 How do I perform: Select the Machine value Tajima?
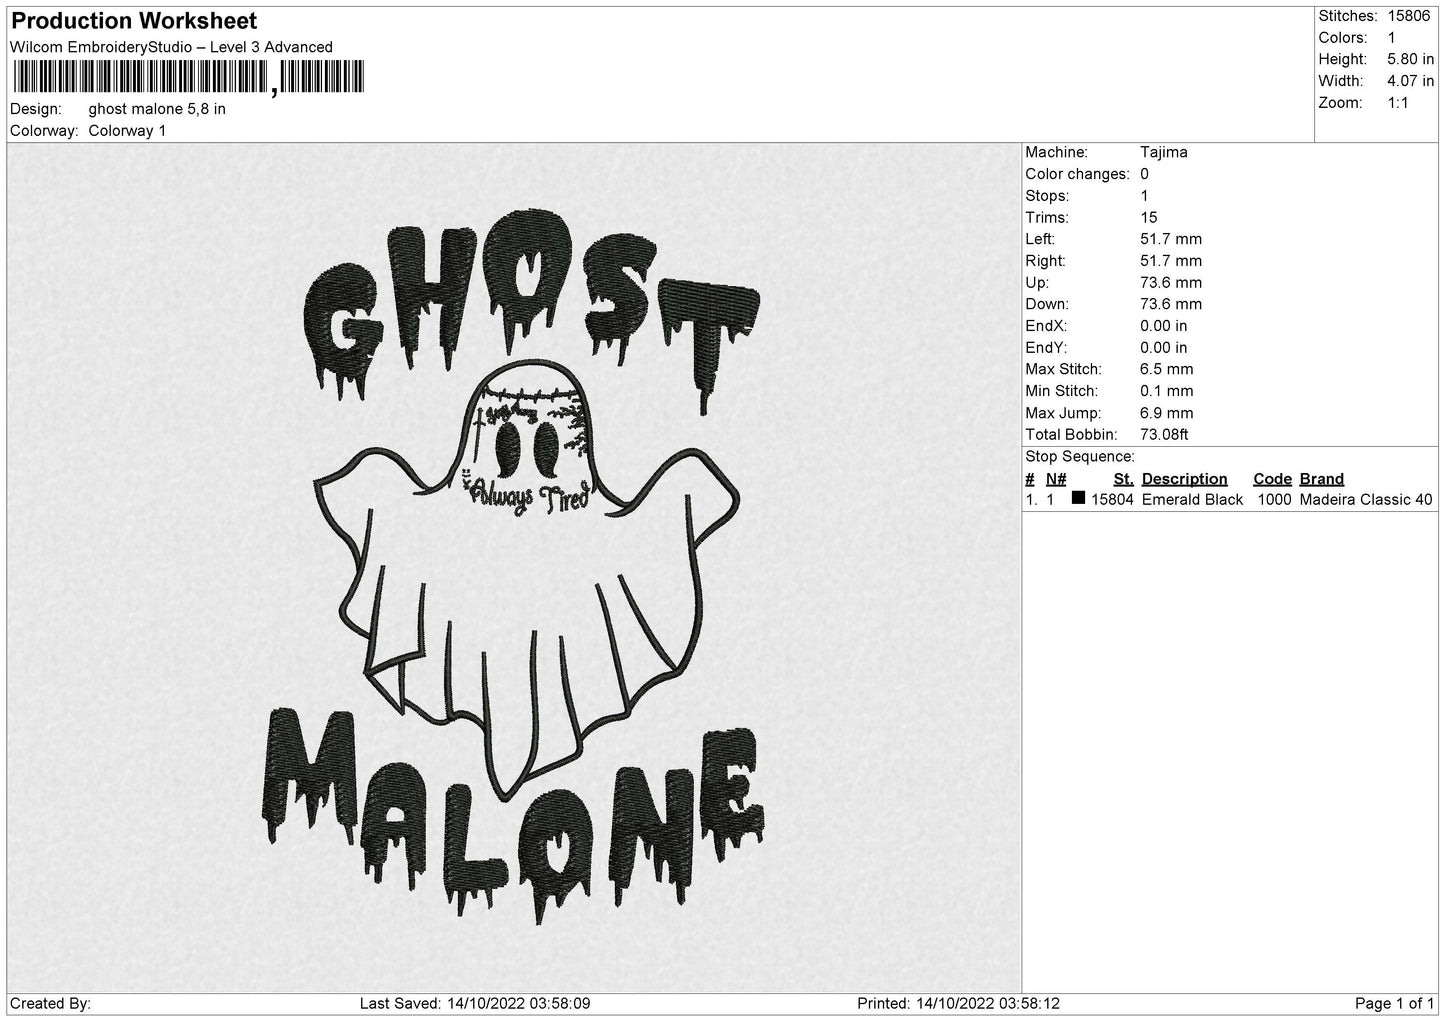pyautogui.click(x=1164, y=152)
